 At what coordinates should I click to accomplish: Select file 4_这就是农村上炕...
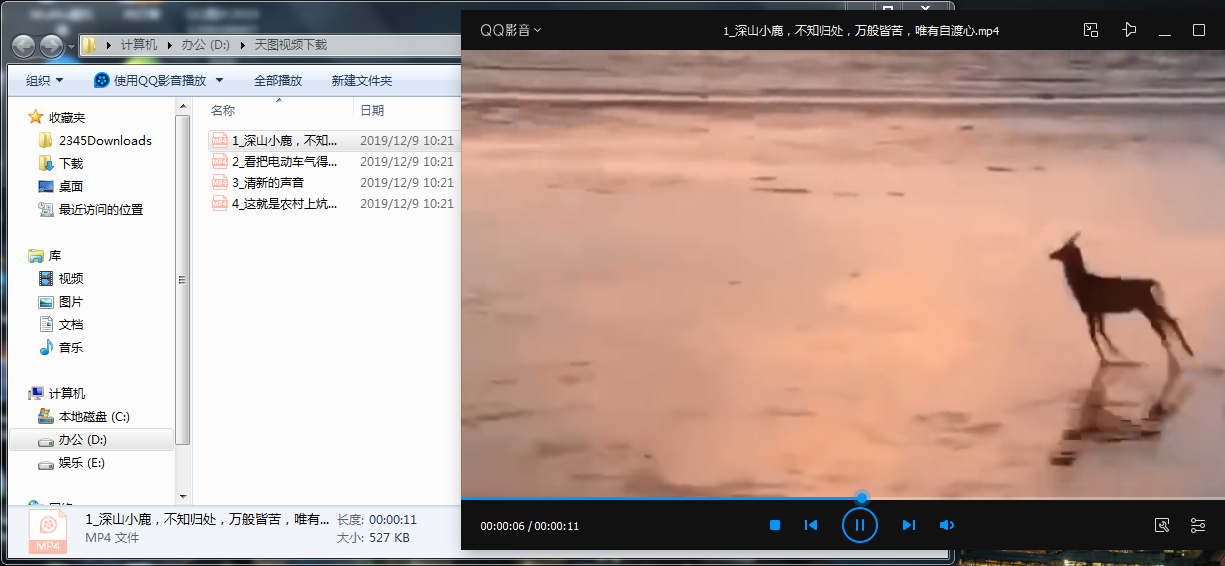(x=285, y=204)
